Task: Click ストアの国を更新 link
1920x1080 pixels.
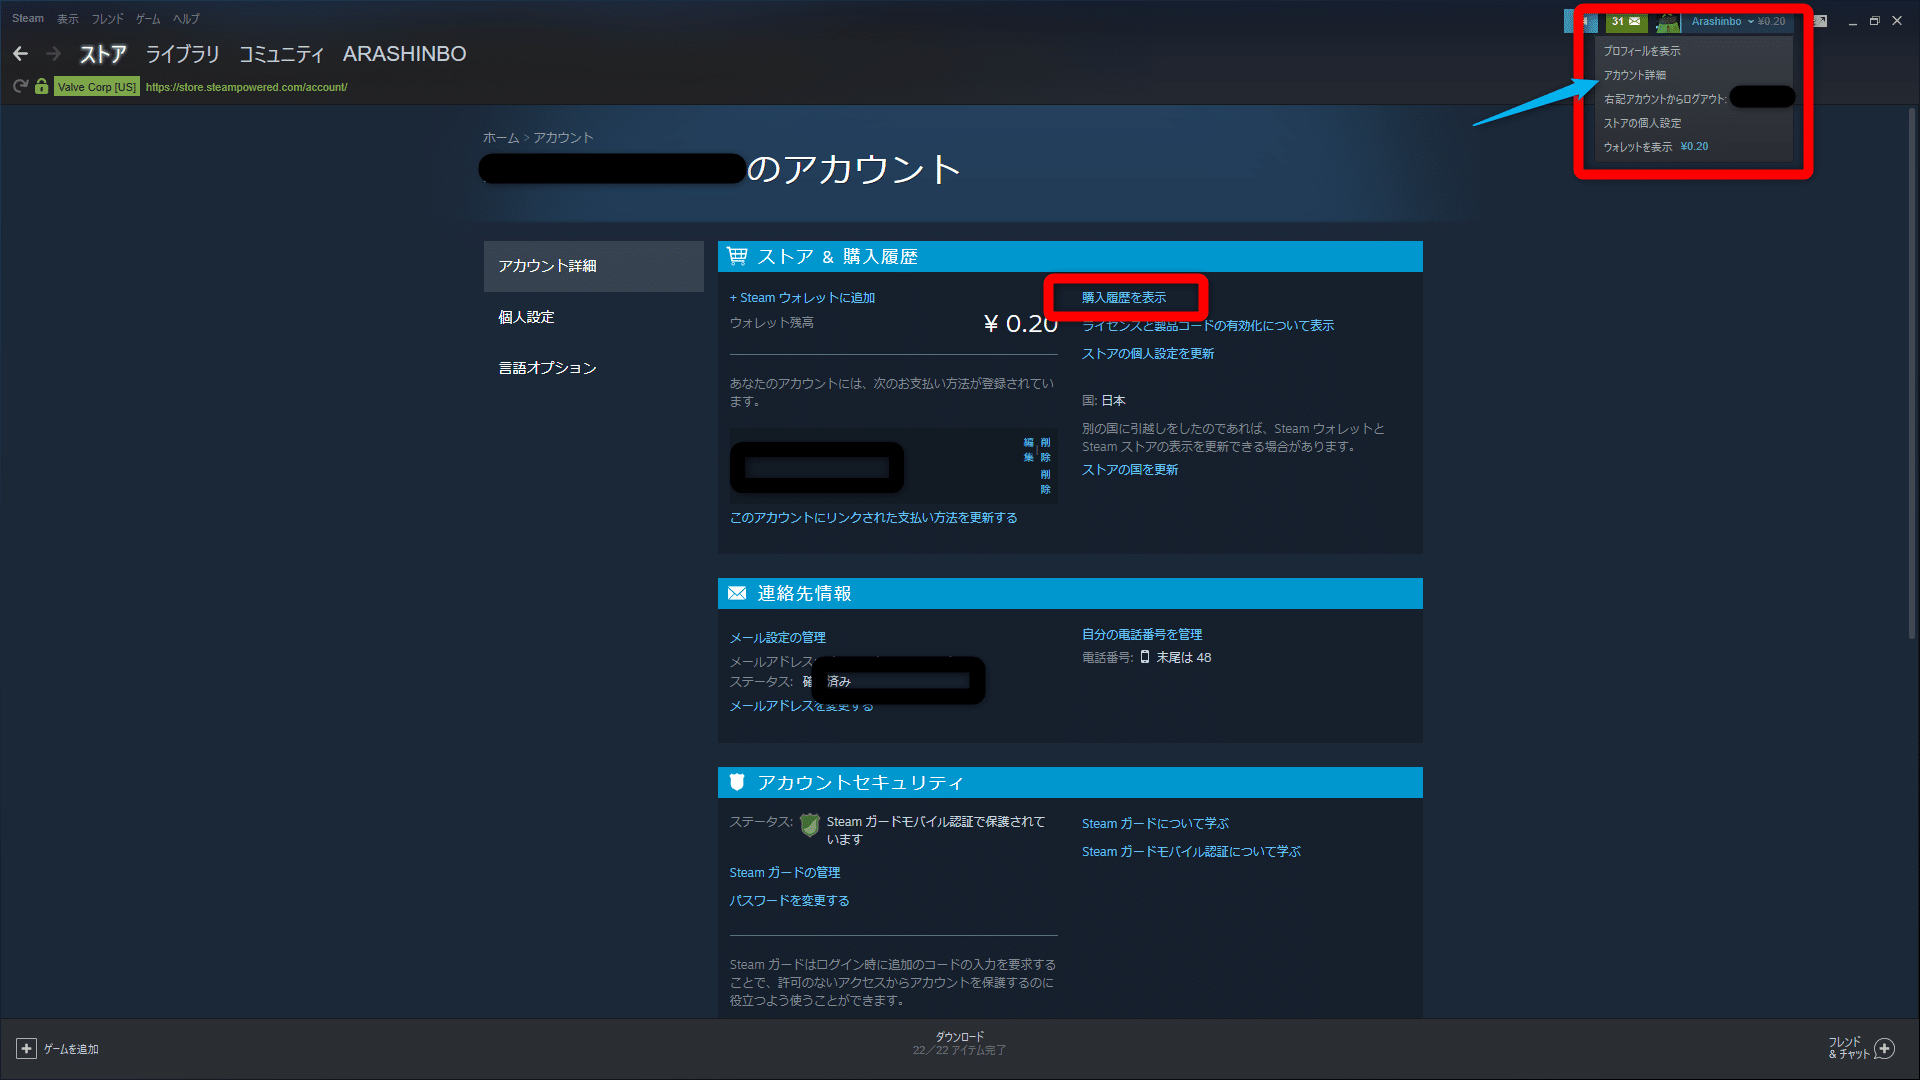Action: pos(1130,470)
